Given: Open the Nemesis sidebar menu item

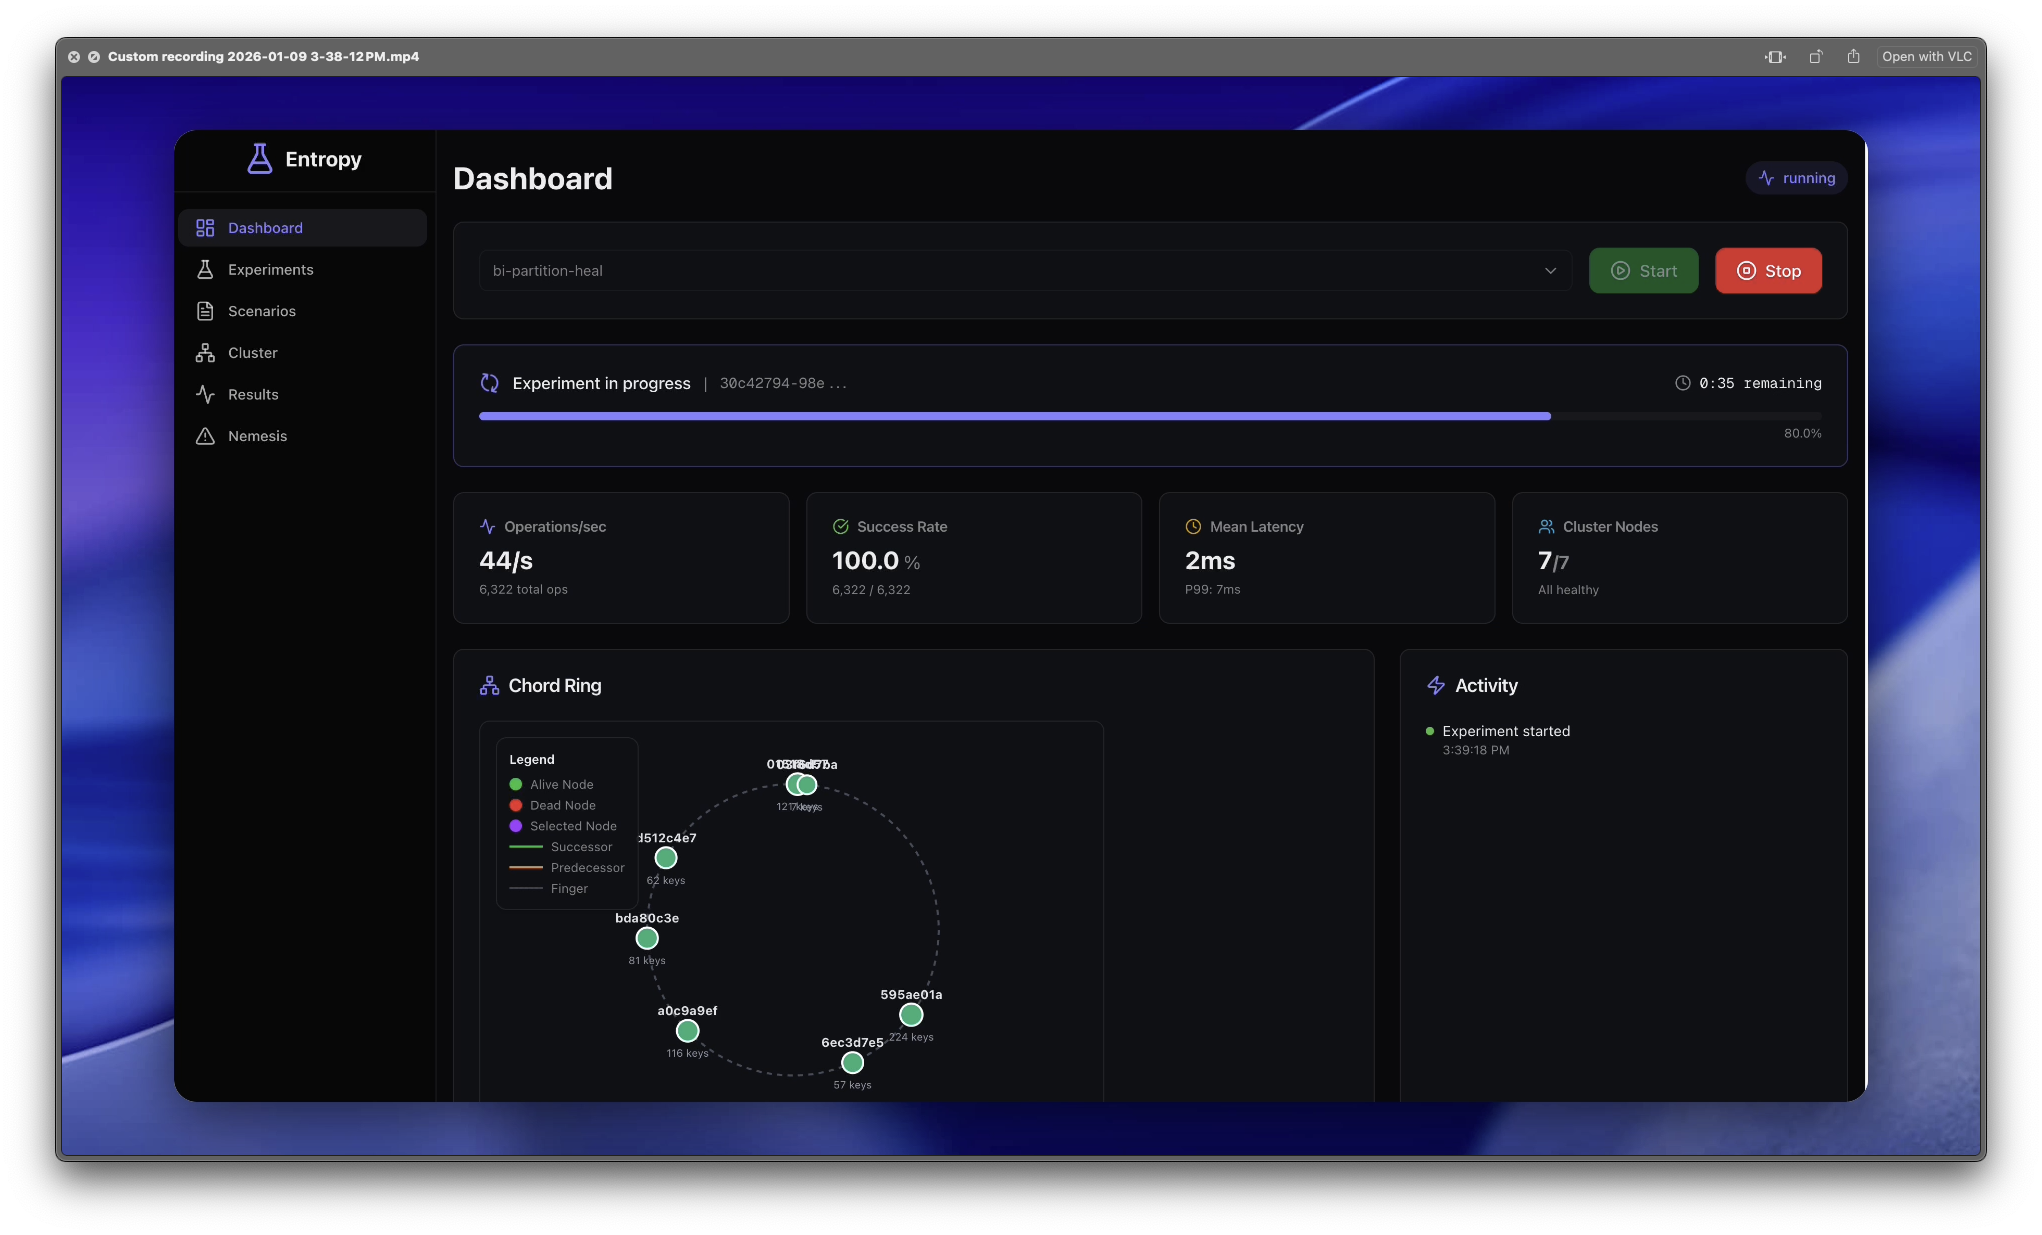Looking at the screenshot, I should tap(257, 436).
